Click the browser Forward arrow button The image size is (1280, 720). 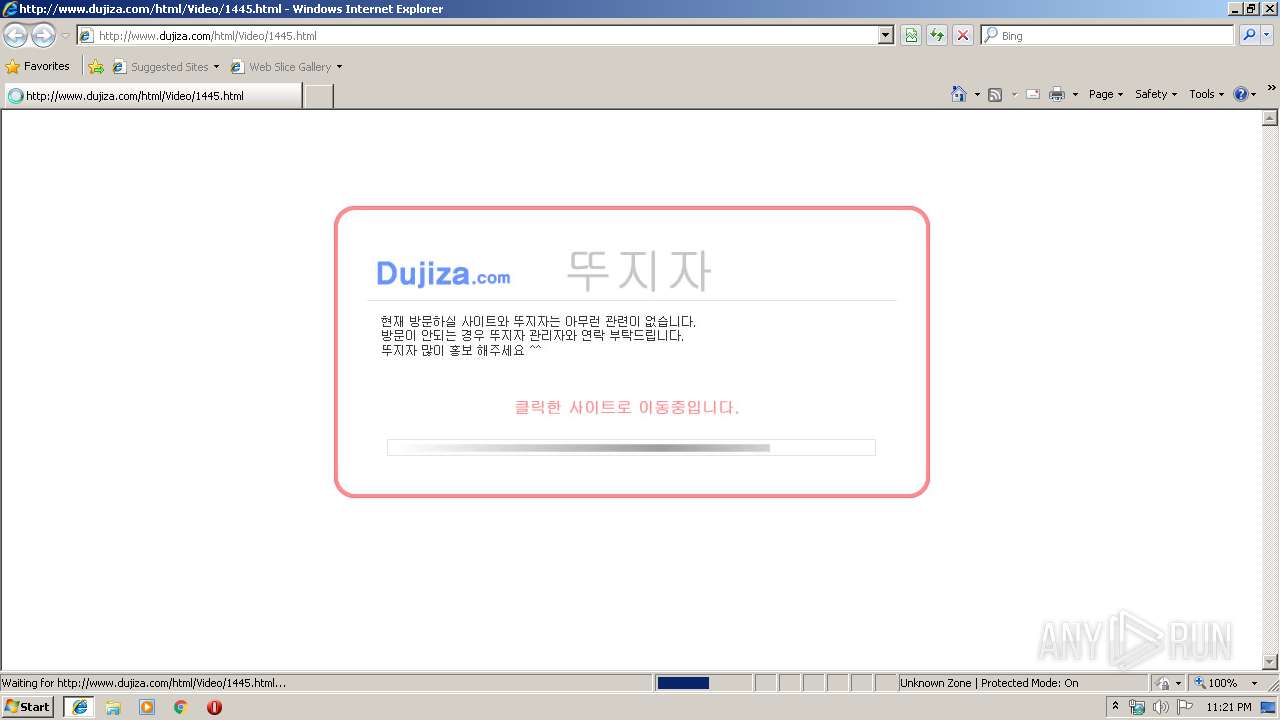coord(43,36)
